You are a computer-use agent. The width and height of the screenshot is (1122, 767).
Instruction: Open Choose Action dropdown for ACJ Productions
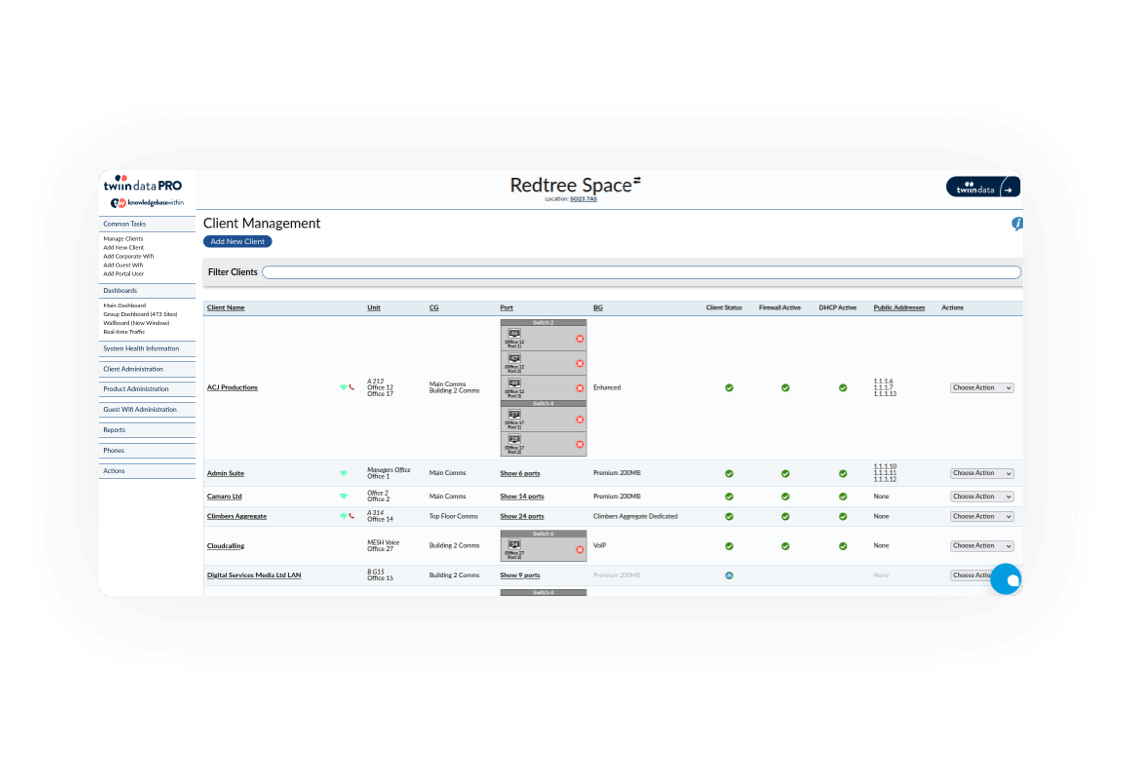pyautogui.click(x=982, y=388)
